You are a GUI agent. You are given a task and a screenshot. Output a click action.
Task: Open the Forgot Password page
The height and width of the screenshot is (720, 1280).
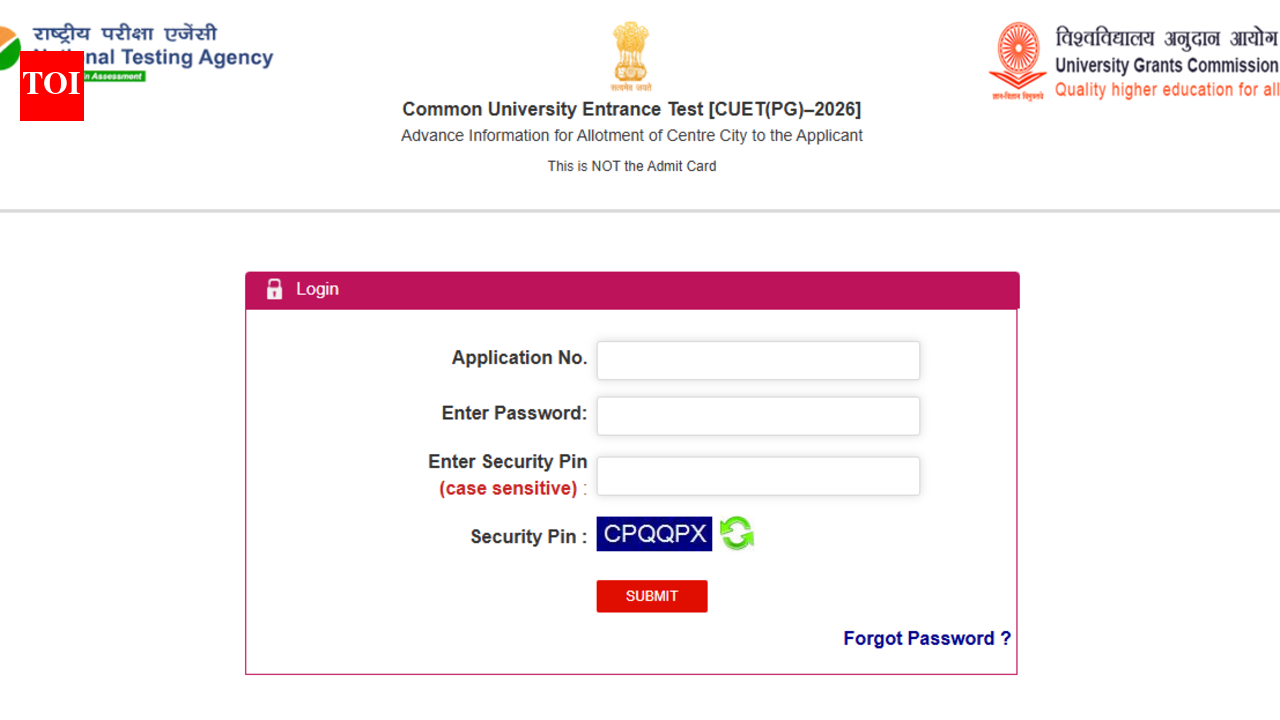coord(926,638)
